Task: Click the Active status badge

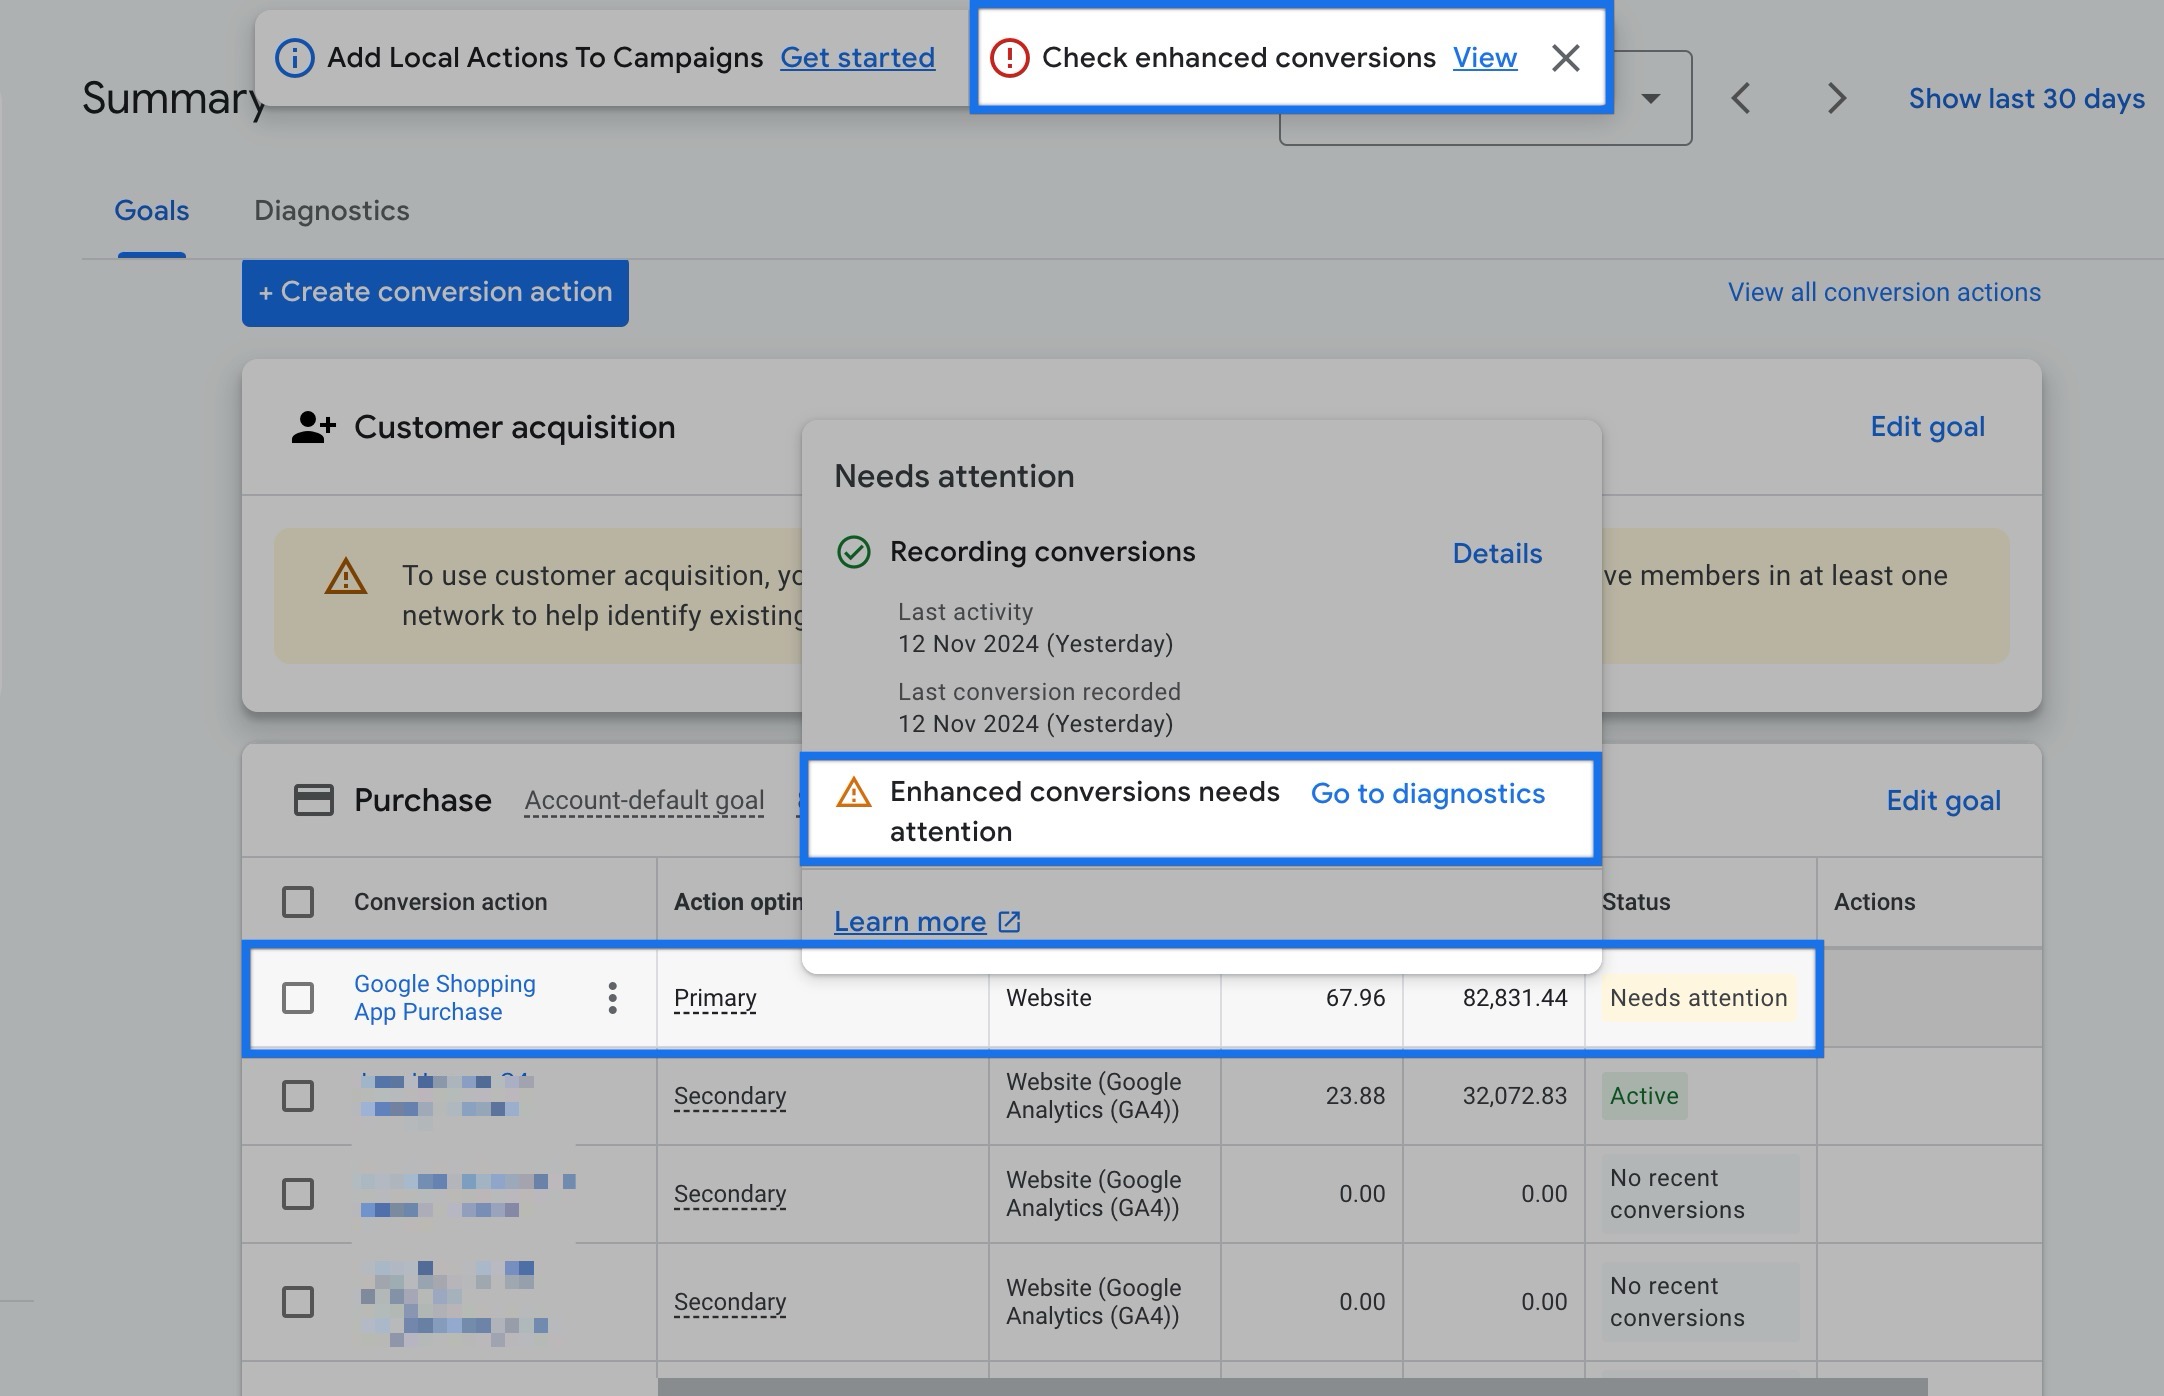Action: tap(1644, 1096)
